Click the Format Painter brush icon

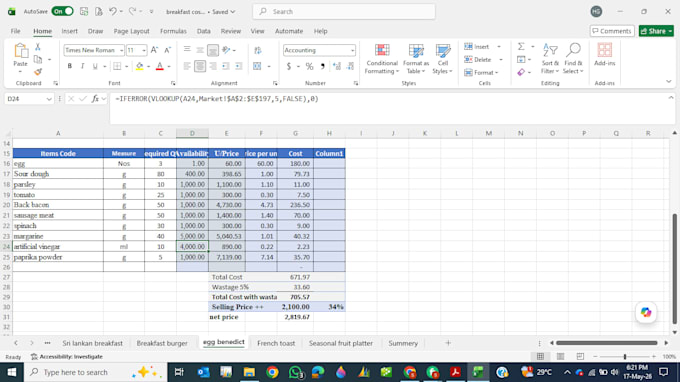(38, 72)
